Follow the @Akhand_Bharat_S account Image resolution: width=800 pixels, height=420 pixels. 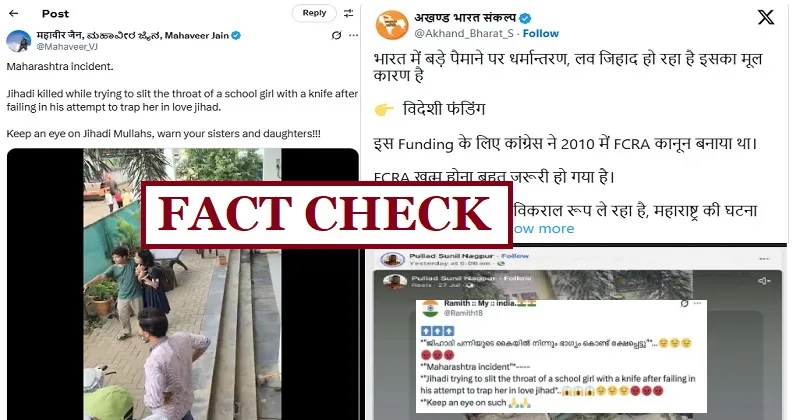pos(540,34)
